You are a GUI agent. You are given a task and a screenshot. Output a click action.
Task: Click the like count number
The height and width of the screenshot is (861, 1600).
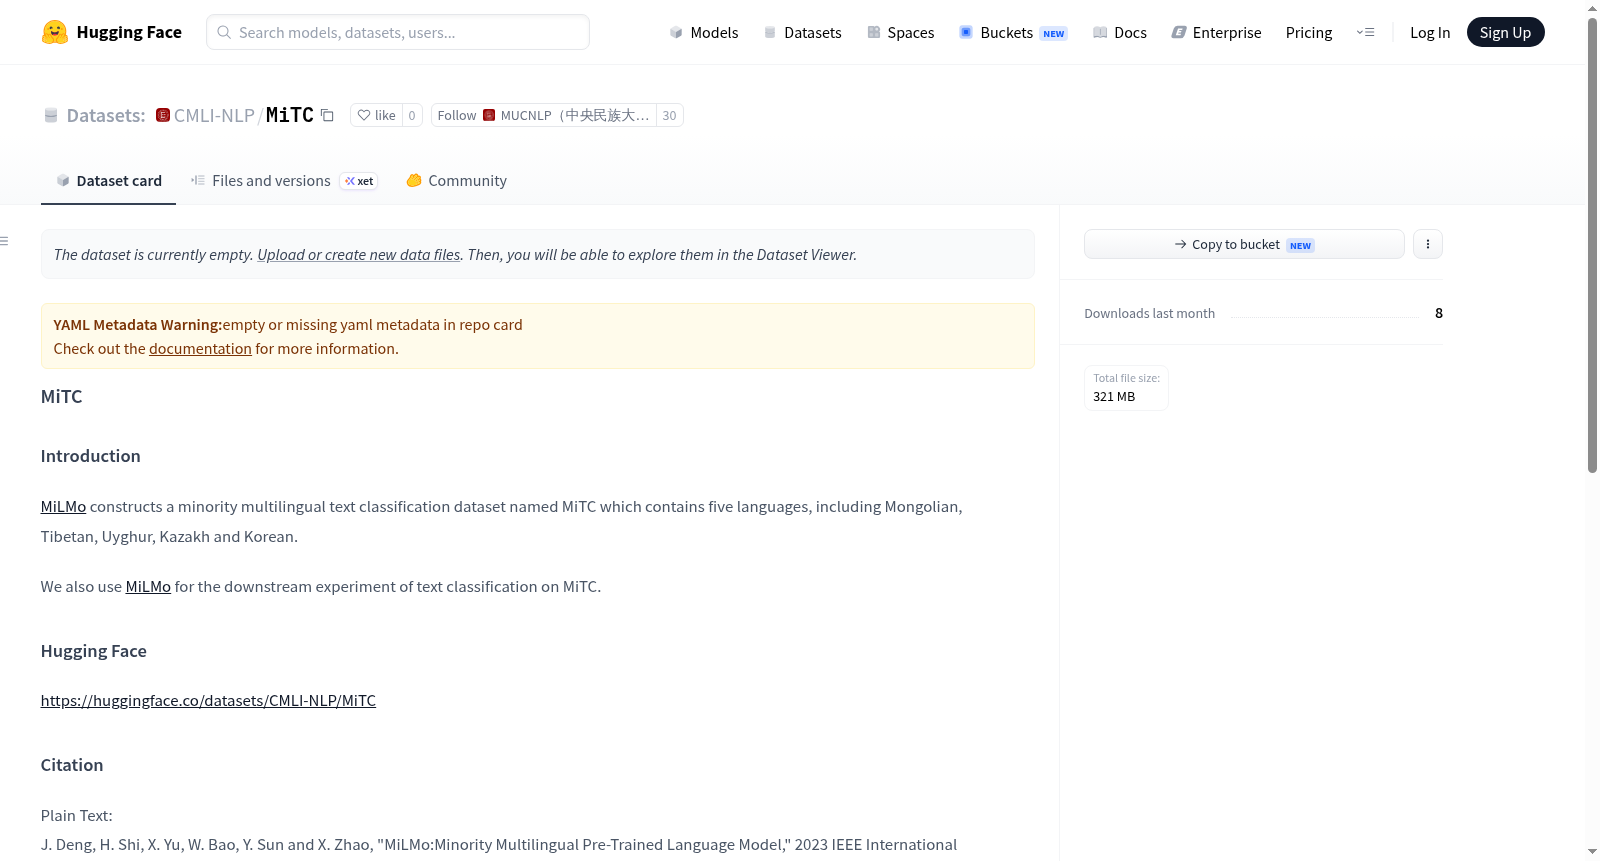click(412, 115)
